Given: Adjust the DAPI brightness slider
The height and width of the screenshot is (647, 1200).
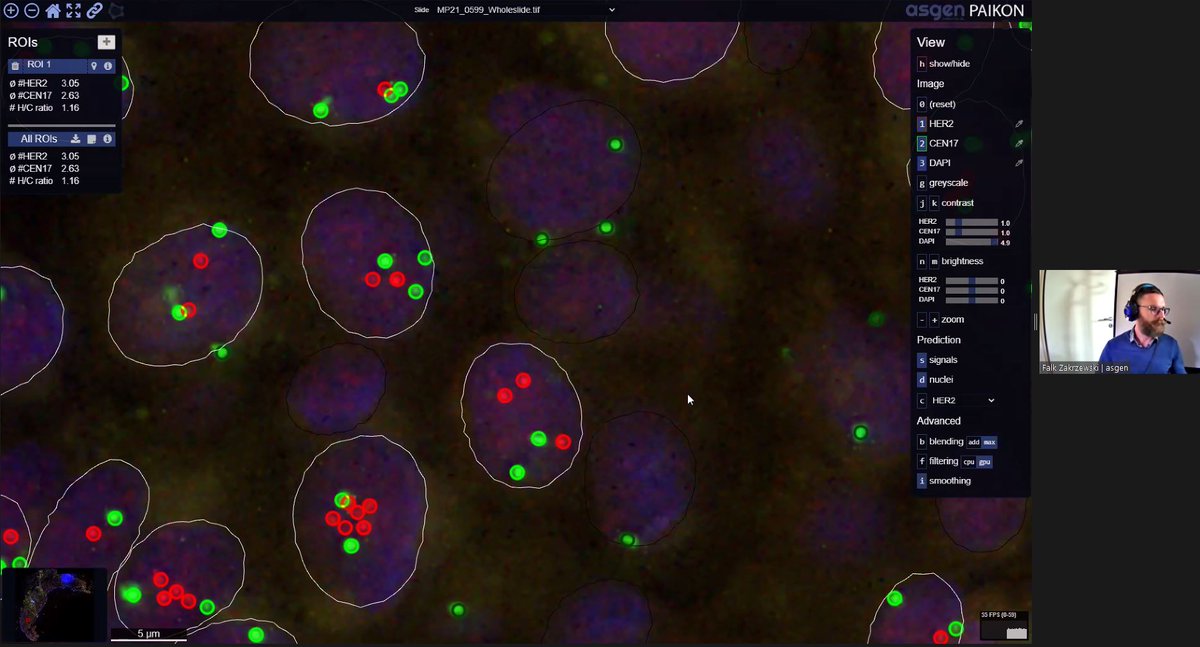Looking at the screenshot, I should 971,300.
